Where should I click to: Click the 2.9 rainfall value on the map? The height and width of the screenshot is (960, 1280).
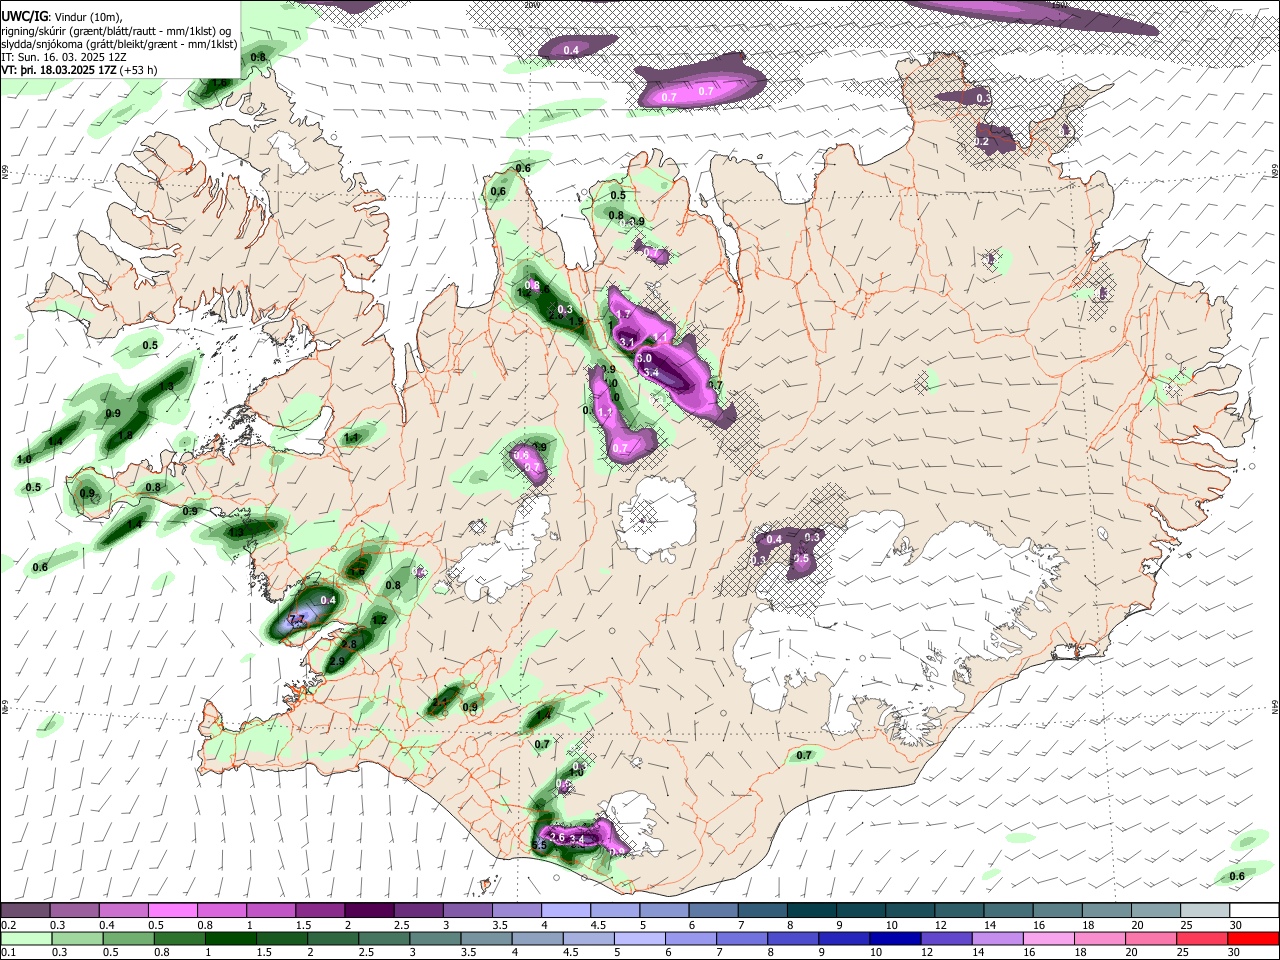pyautogui.click(x=337, y=661)
